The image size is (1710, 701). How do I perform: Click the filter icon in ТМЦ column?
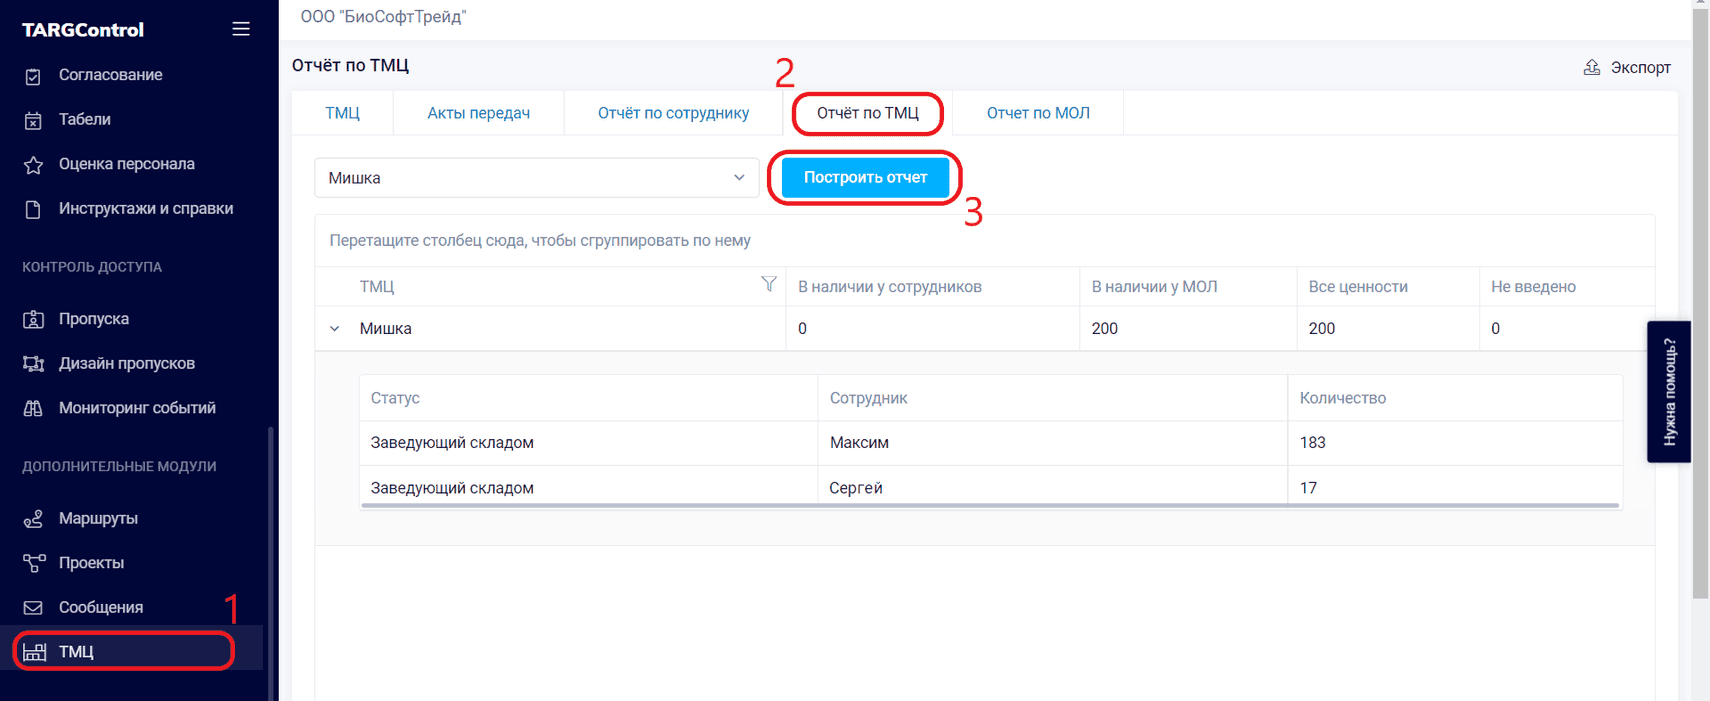[x=768, y=285]
